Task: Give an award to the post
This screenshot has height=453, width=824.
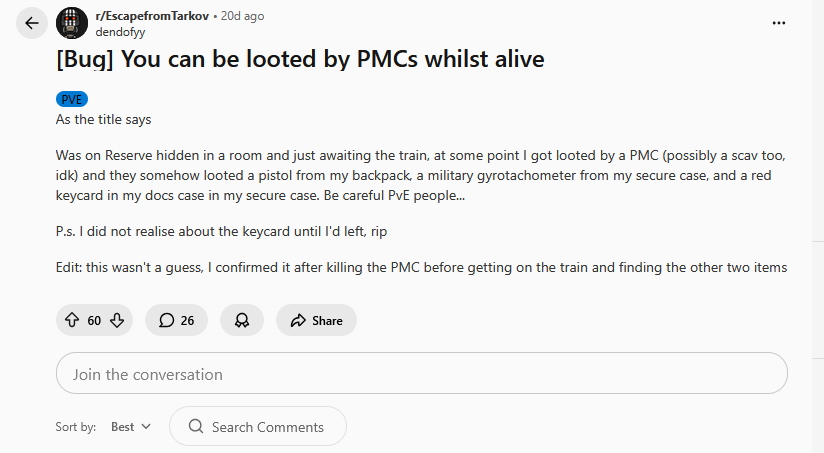Action: tap(242, 320)
